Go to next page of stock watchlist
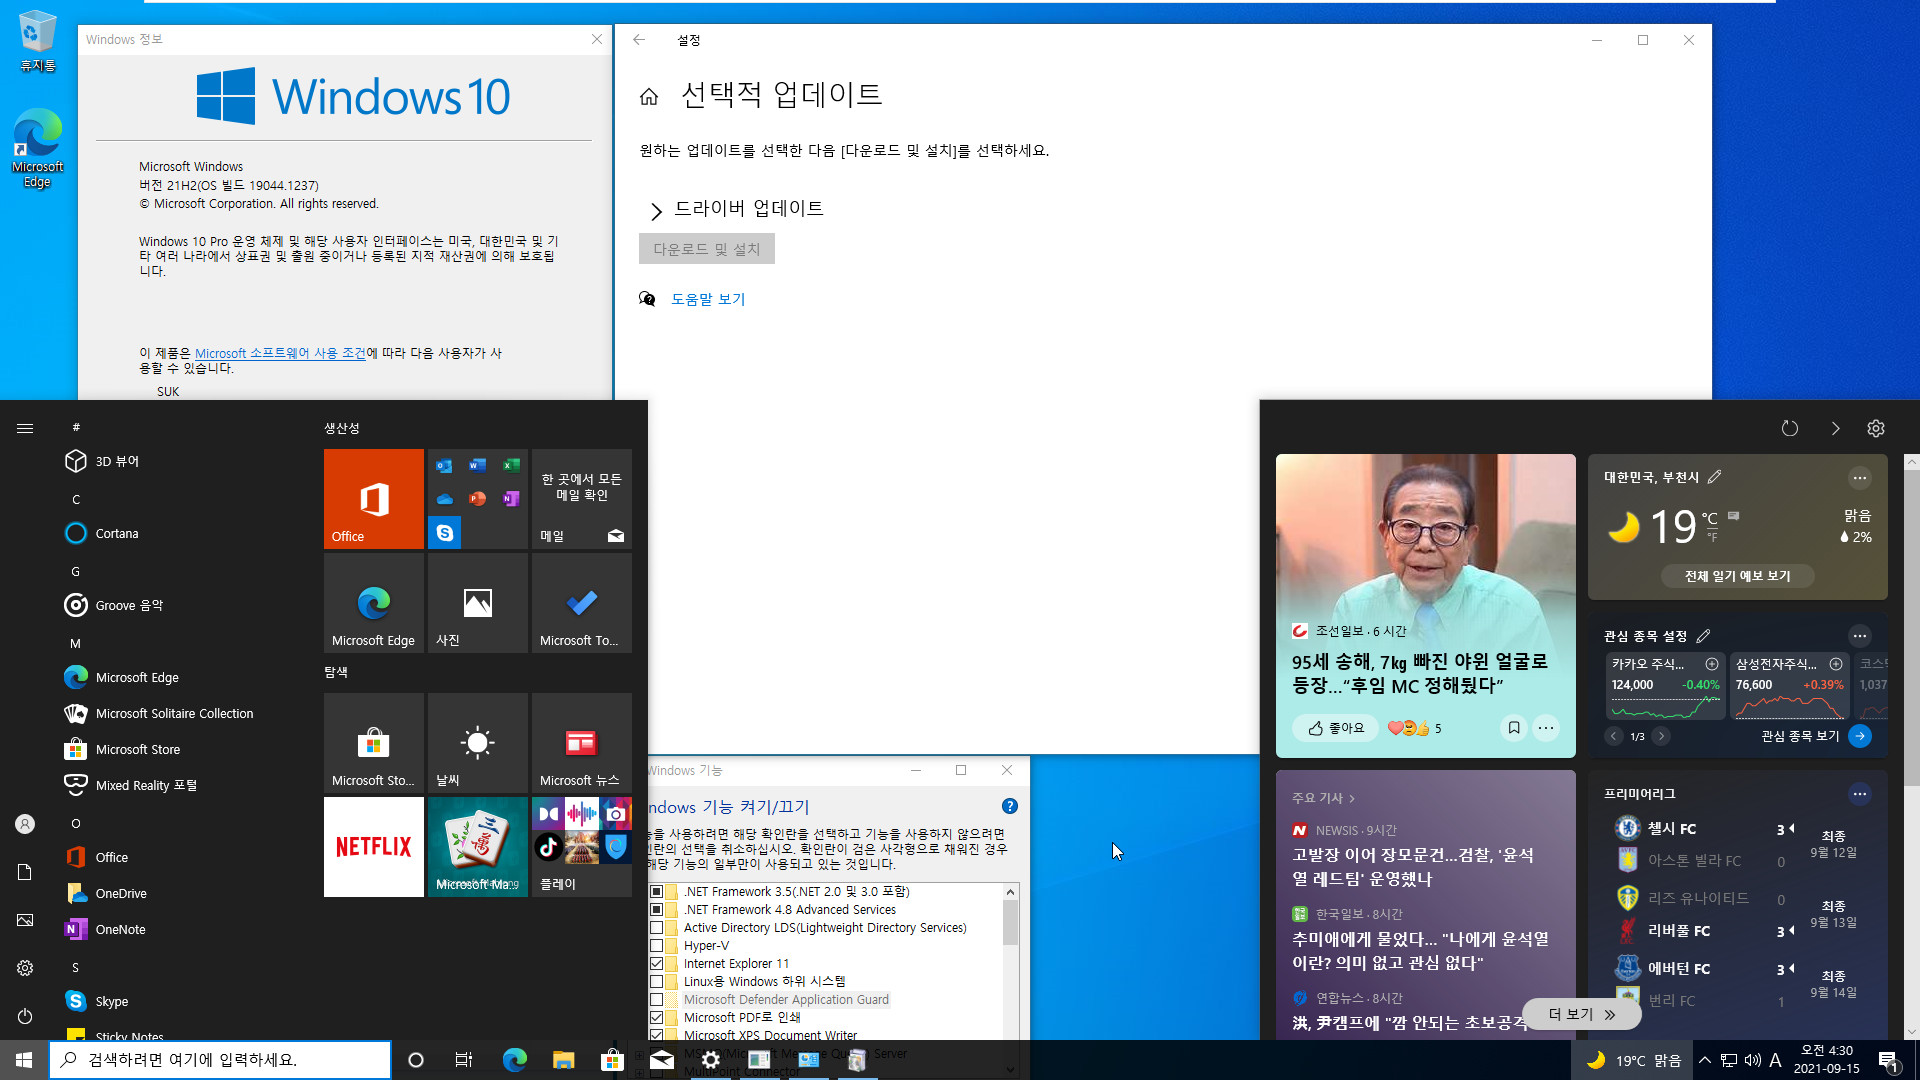Screen dimensions: 1920x1080 tap(1661, 736)
